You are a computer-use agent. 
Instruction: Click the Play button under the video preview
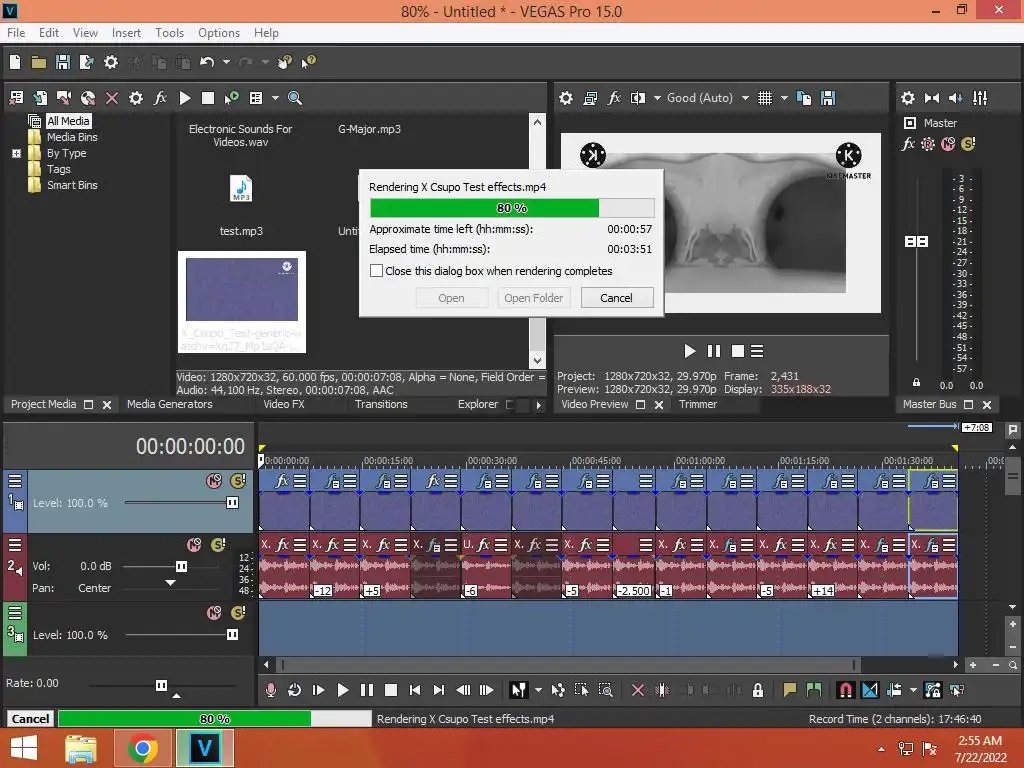point(690,351)
